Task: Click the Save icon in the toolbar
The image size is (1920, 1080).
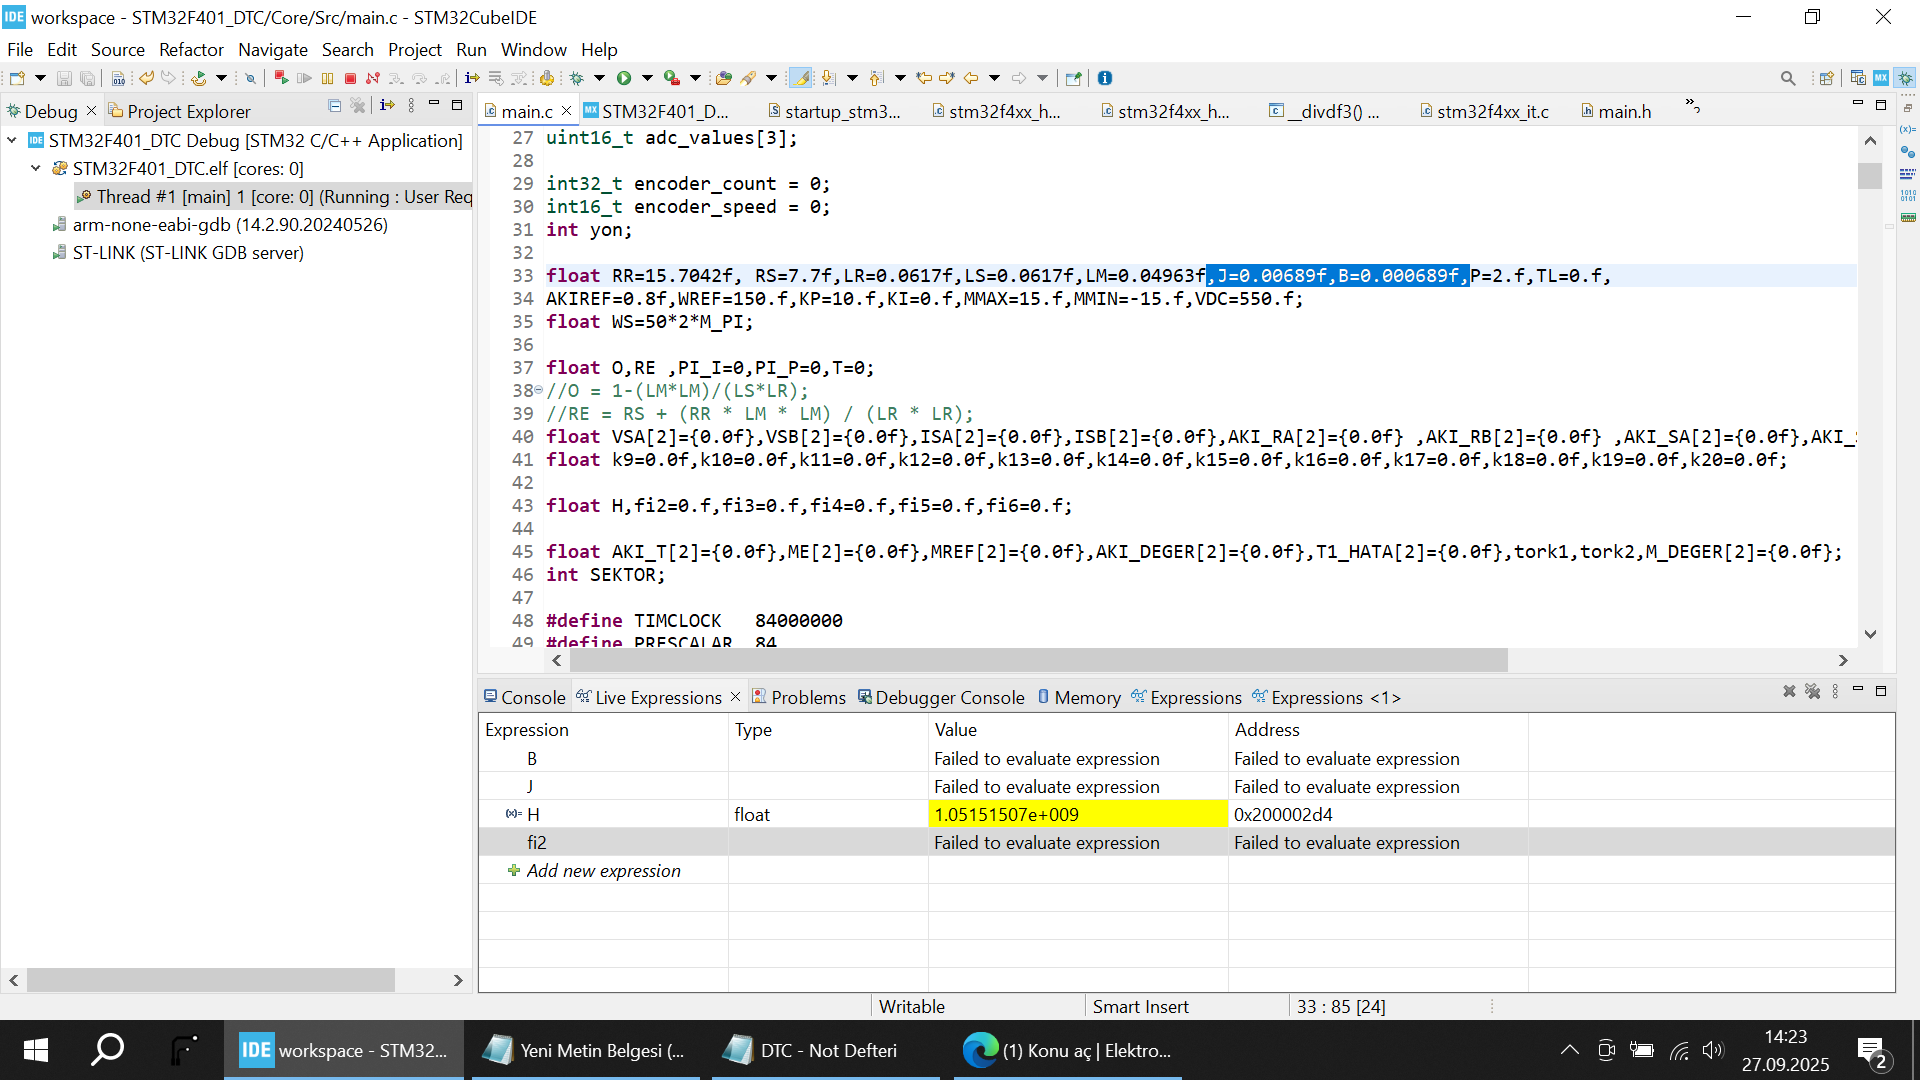Action: [64, 78]
